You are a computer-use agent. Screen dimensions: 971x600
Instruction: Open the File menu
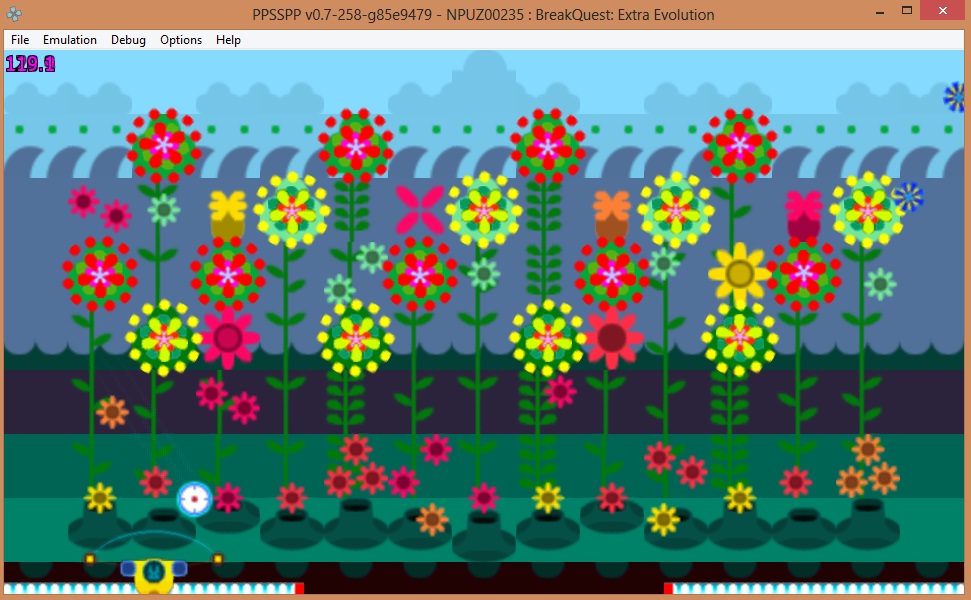coord(20,40)
